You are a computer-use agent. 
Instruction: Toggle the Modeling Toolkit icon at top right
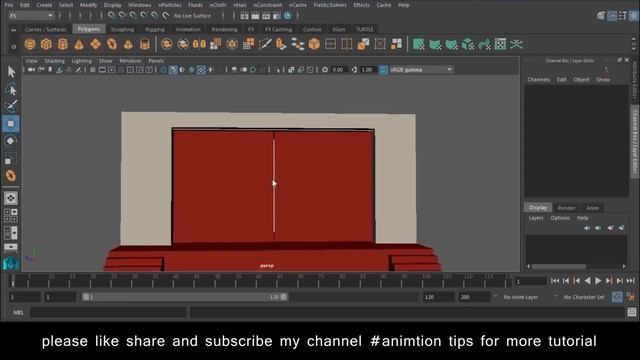pyautogui.click(x=601, y=16)
